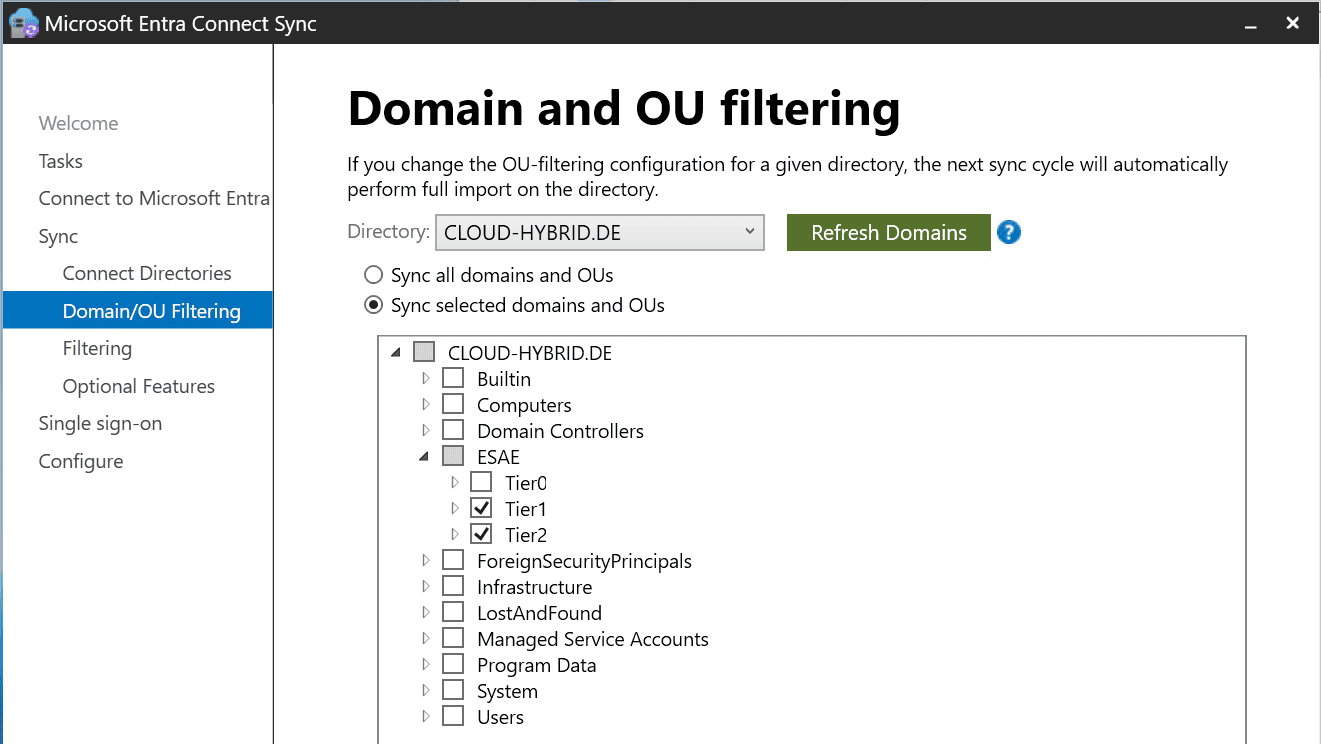Image resolution: width=1321 pixels, height=744 pixels.
Task: Expand the Tier1 subtree arrow
Action: [x=454, y=509]
